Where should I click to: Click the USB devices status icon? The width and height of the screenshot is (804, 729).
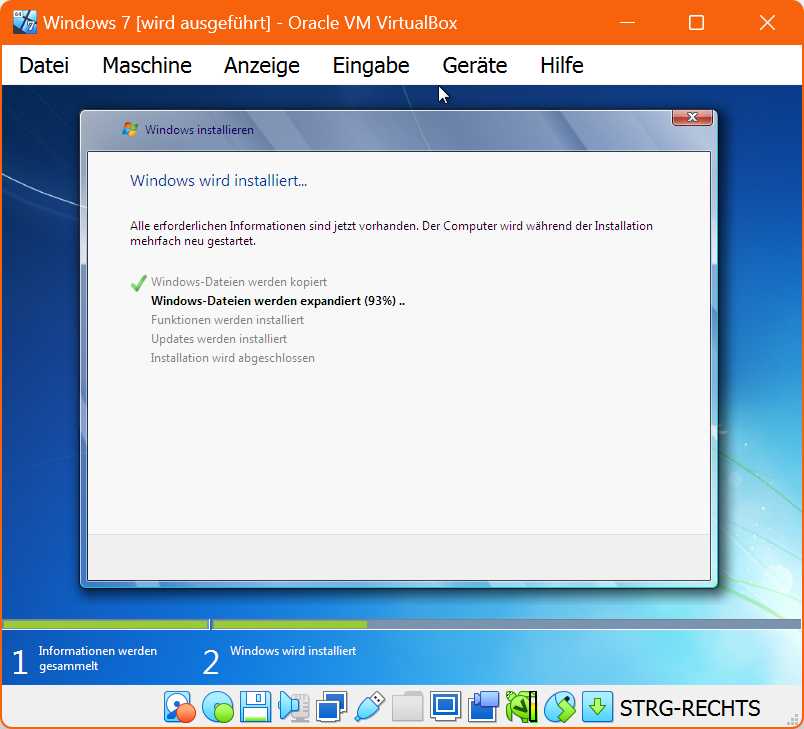[x=370, y=707]
